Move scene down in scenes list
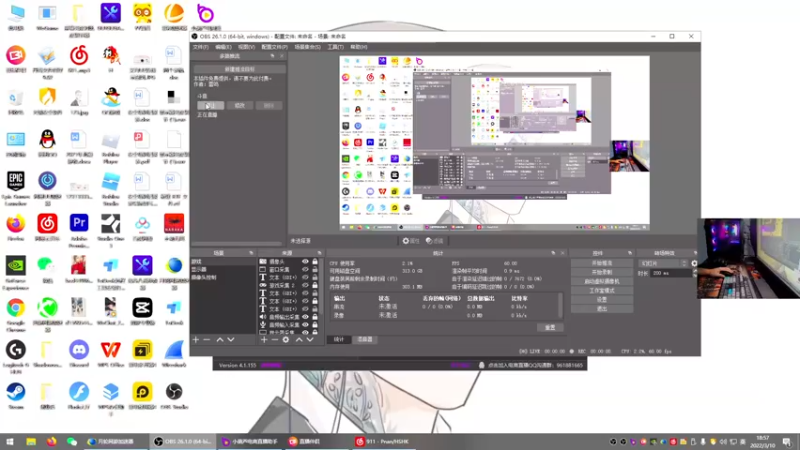 click(x=231, y=339)
